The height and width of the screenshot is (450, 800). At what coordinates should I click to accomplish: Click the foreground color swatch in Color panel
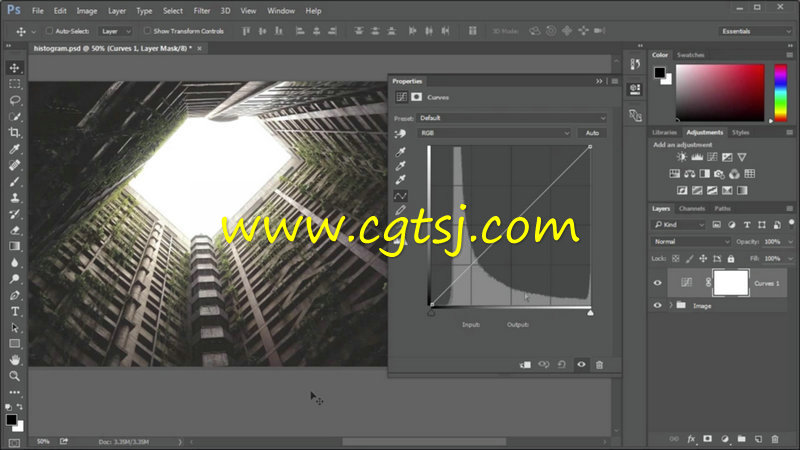coord(660,72)
